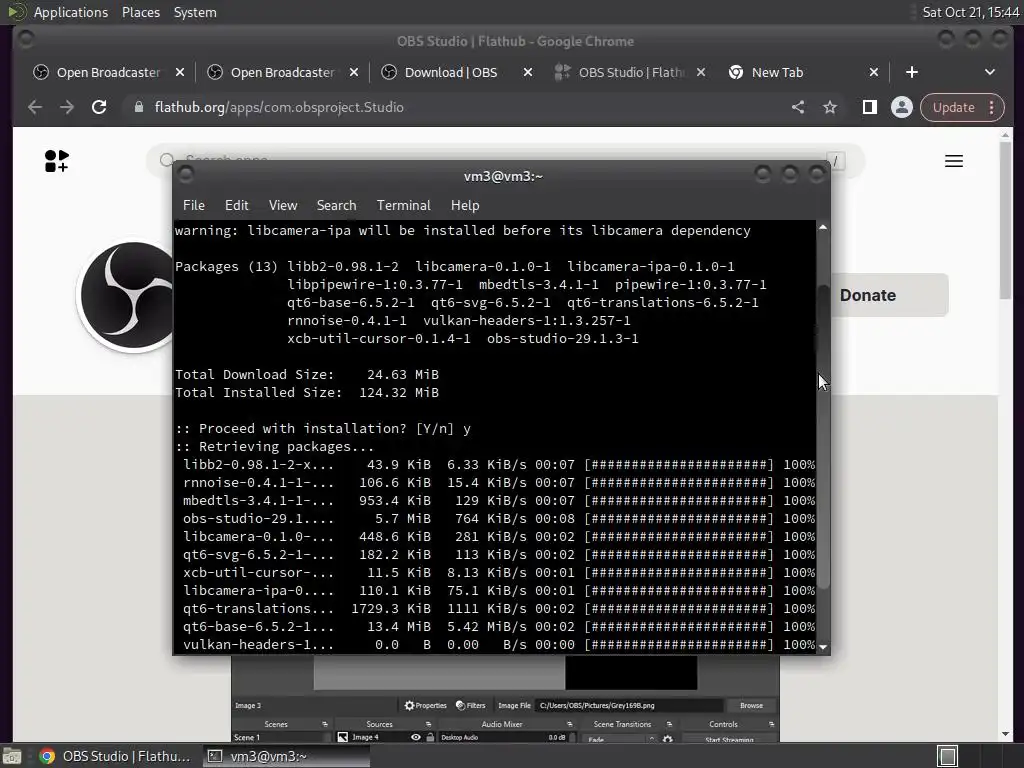Open the terminal Search menu

click(336, 205)
